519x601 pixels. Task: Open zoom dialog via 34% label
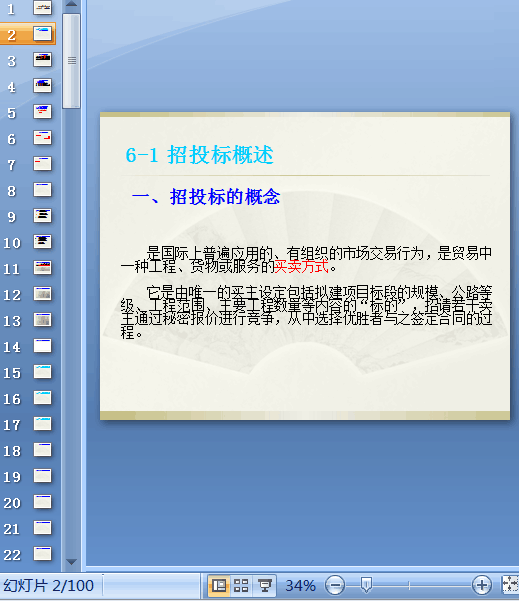point(301,585)
